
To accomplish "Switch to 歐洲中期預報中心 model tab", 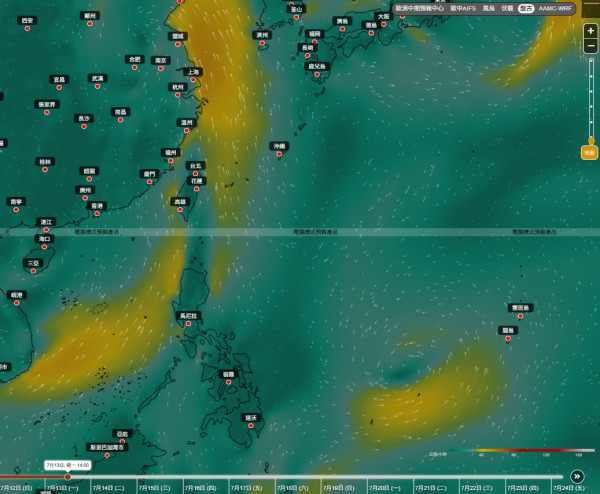I will (420, 8).
